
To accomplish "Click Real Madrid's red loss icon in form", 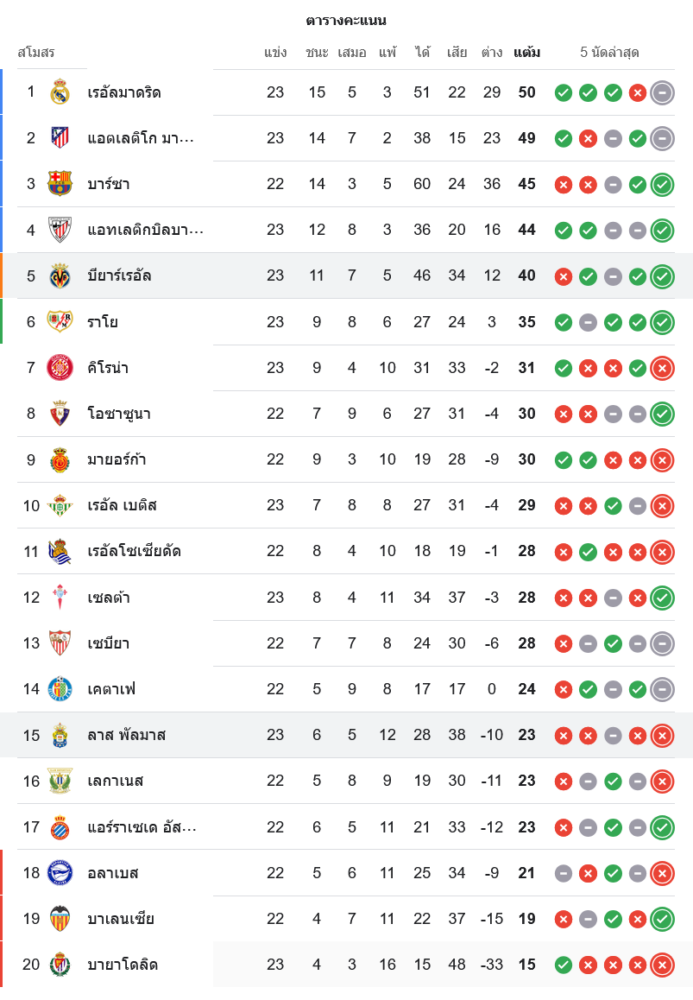I will (637, 93).
